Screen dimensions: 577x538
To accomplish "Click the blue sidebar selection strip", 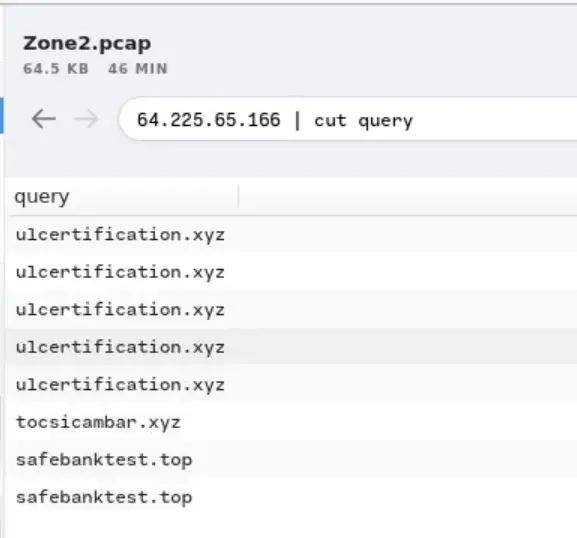I will (x=1, y=115).
